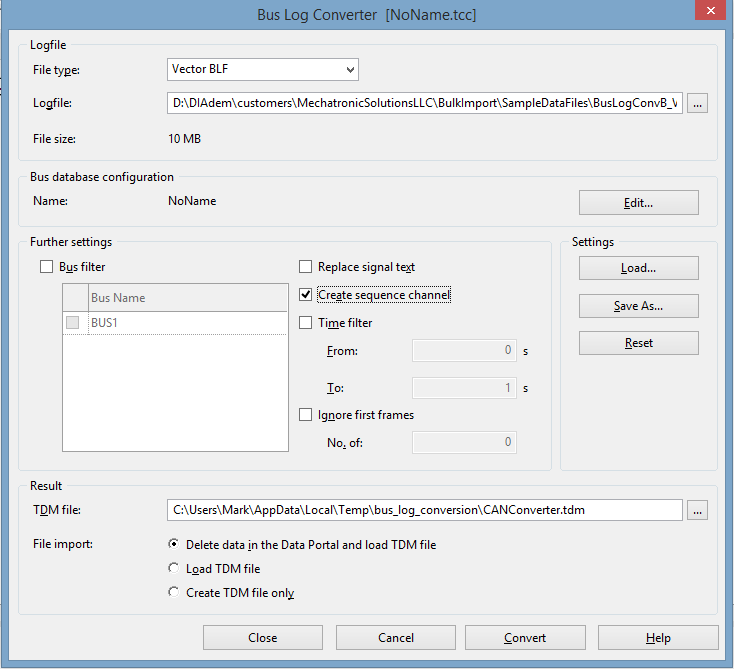Click the Load... settings button

pyautogui.click(x=638, y=268)
